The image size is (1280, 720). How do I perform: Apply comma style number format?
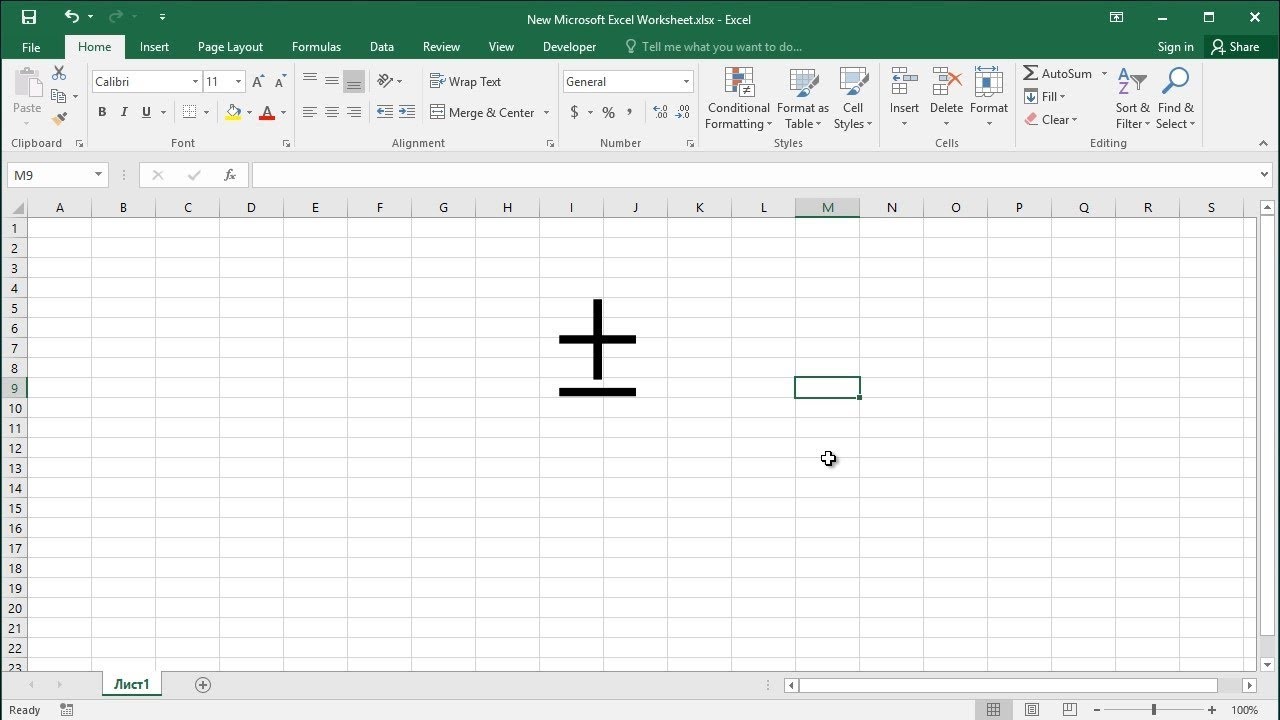[630, 112]
